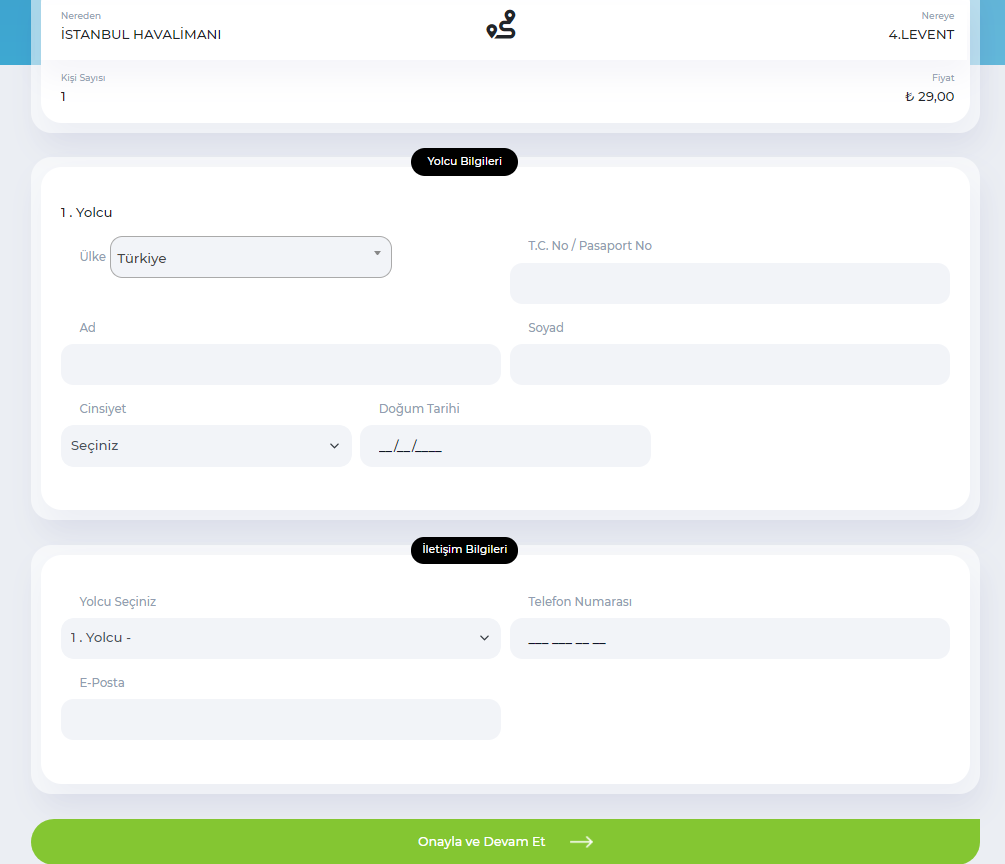Screen dimensions: 1005x864
Task: Click the arrow icon on Onayla button
Action: click(x=581, y=842)
